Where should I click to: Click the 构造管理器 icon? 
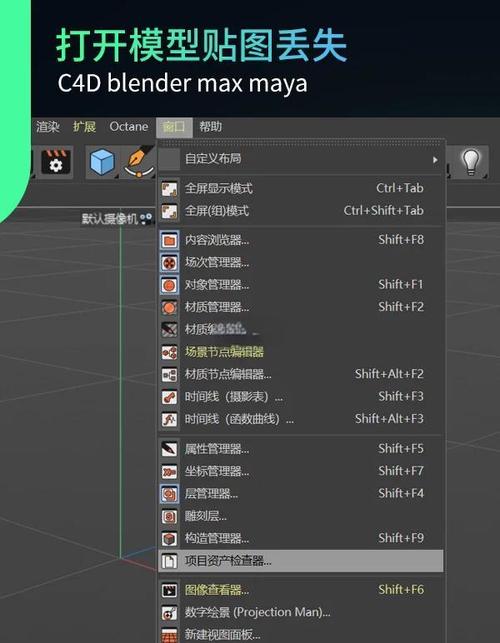[169, 538]
